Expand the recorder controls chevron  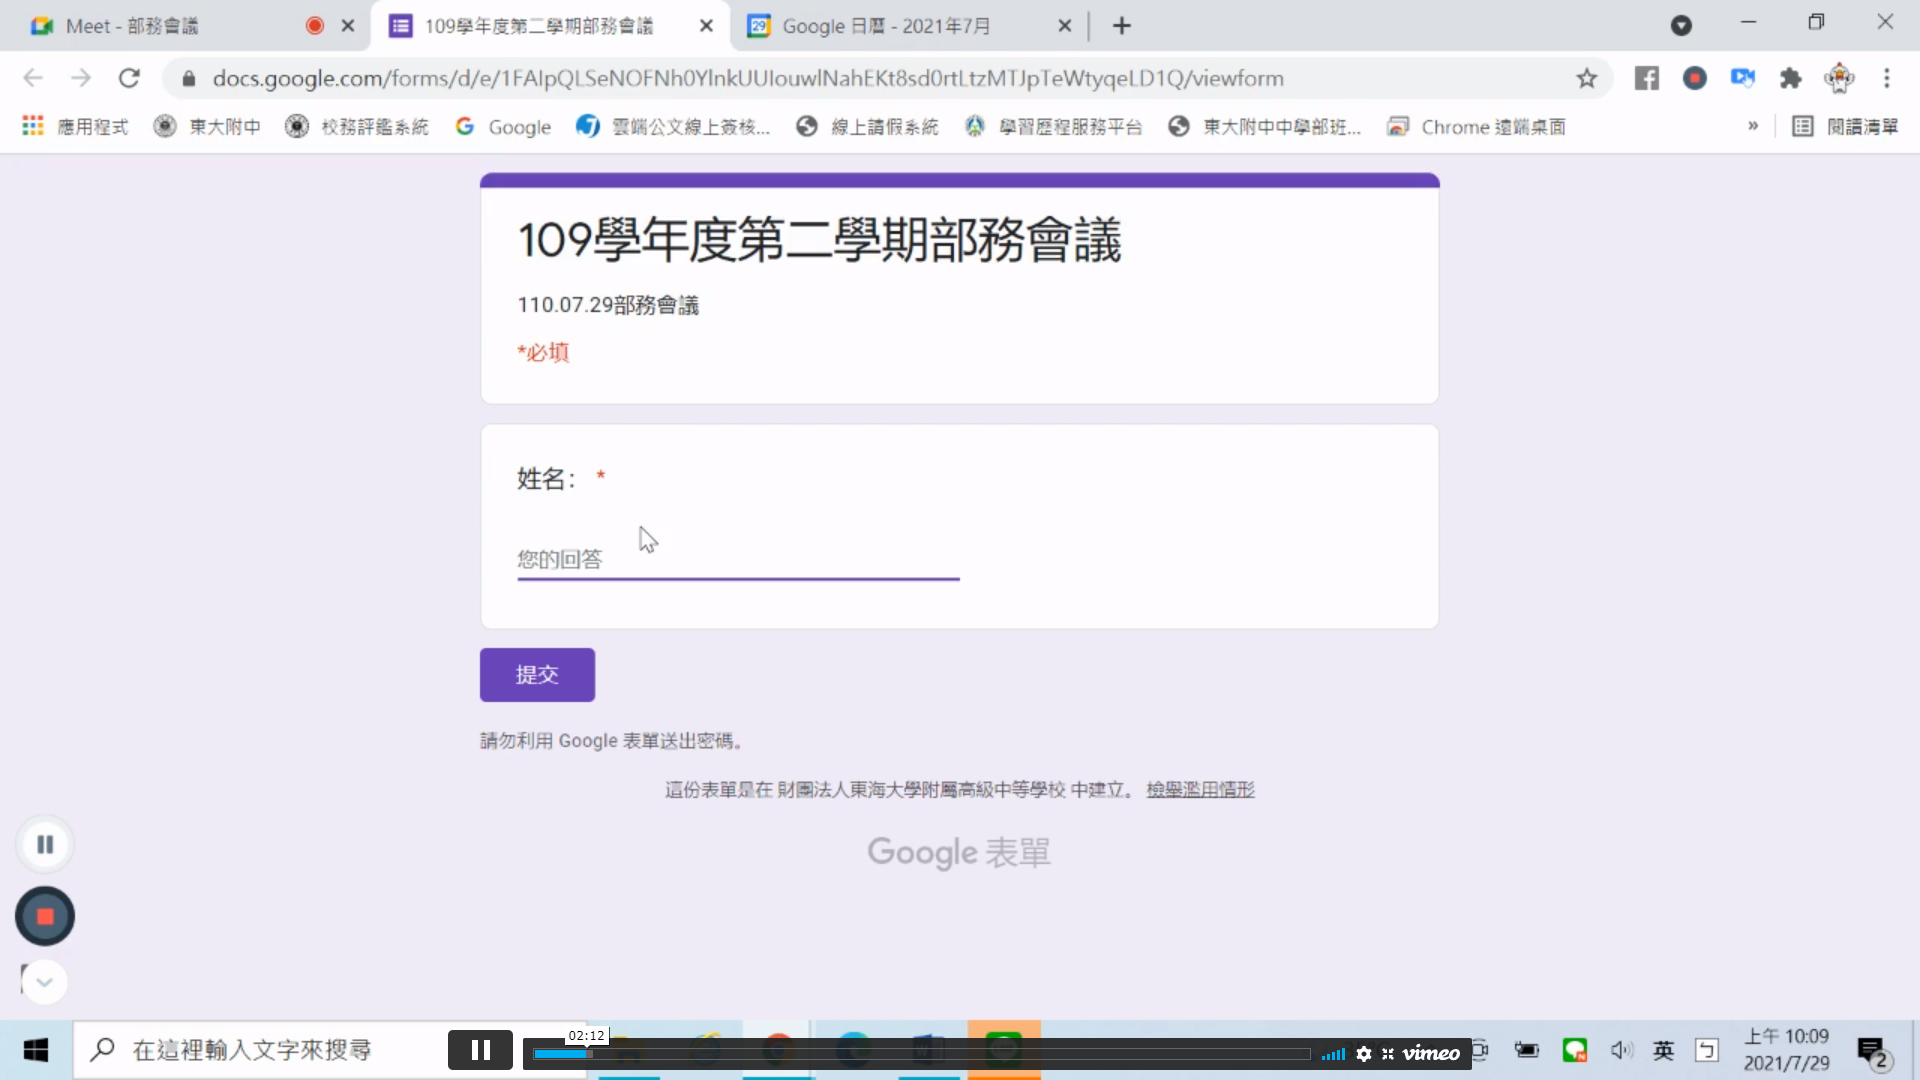click(x=45, y=982)
